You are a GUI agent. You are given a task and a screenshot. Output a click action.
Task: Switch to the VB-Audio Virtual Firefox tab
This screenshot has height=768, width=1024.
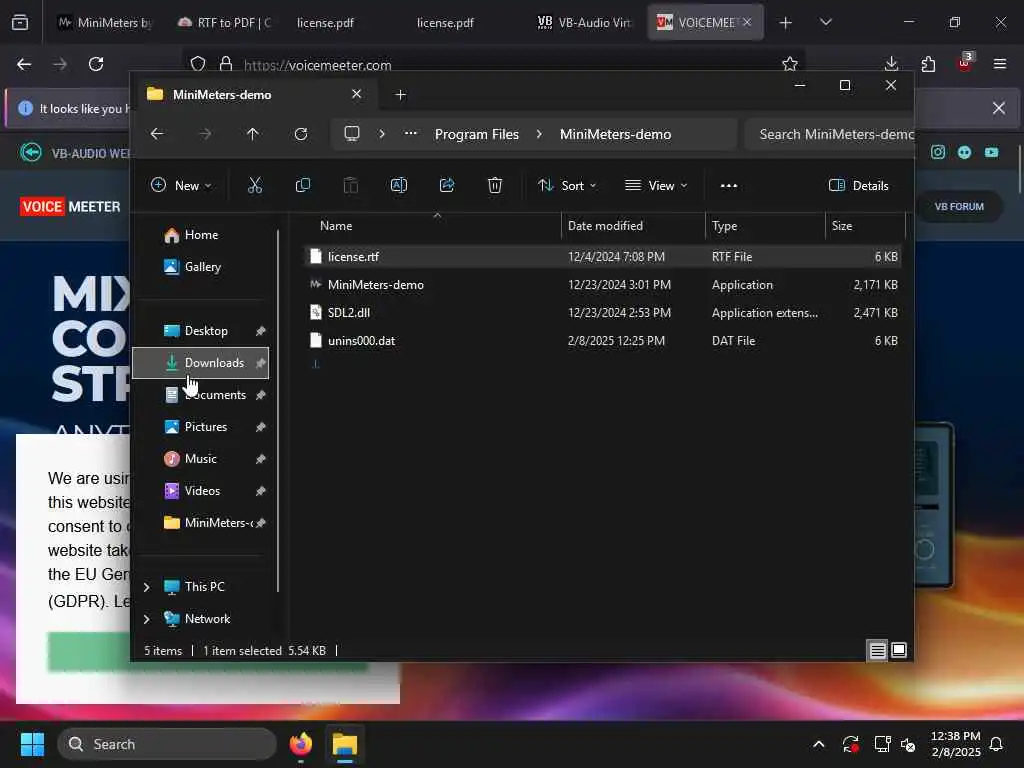(x=584, y=23)
